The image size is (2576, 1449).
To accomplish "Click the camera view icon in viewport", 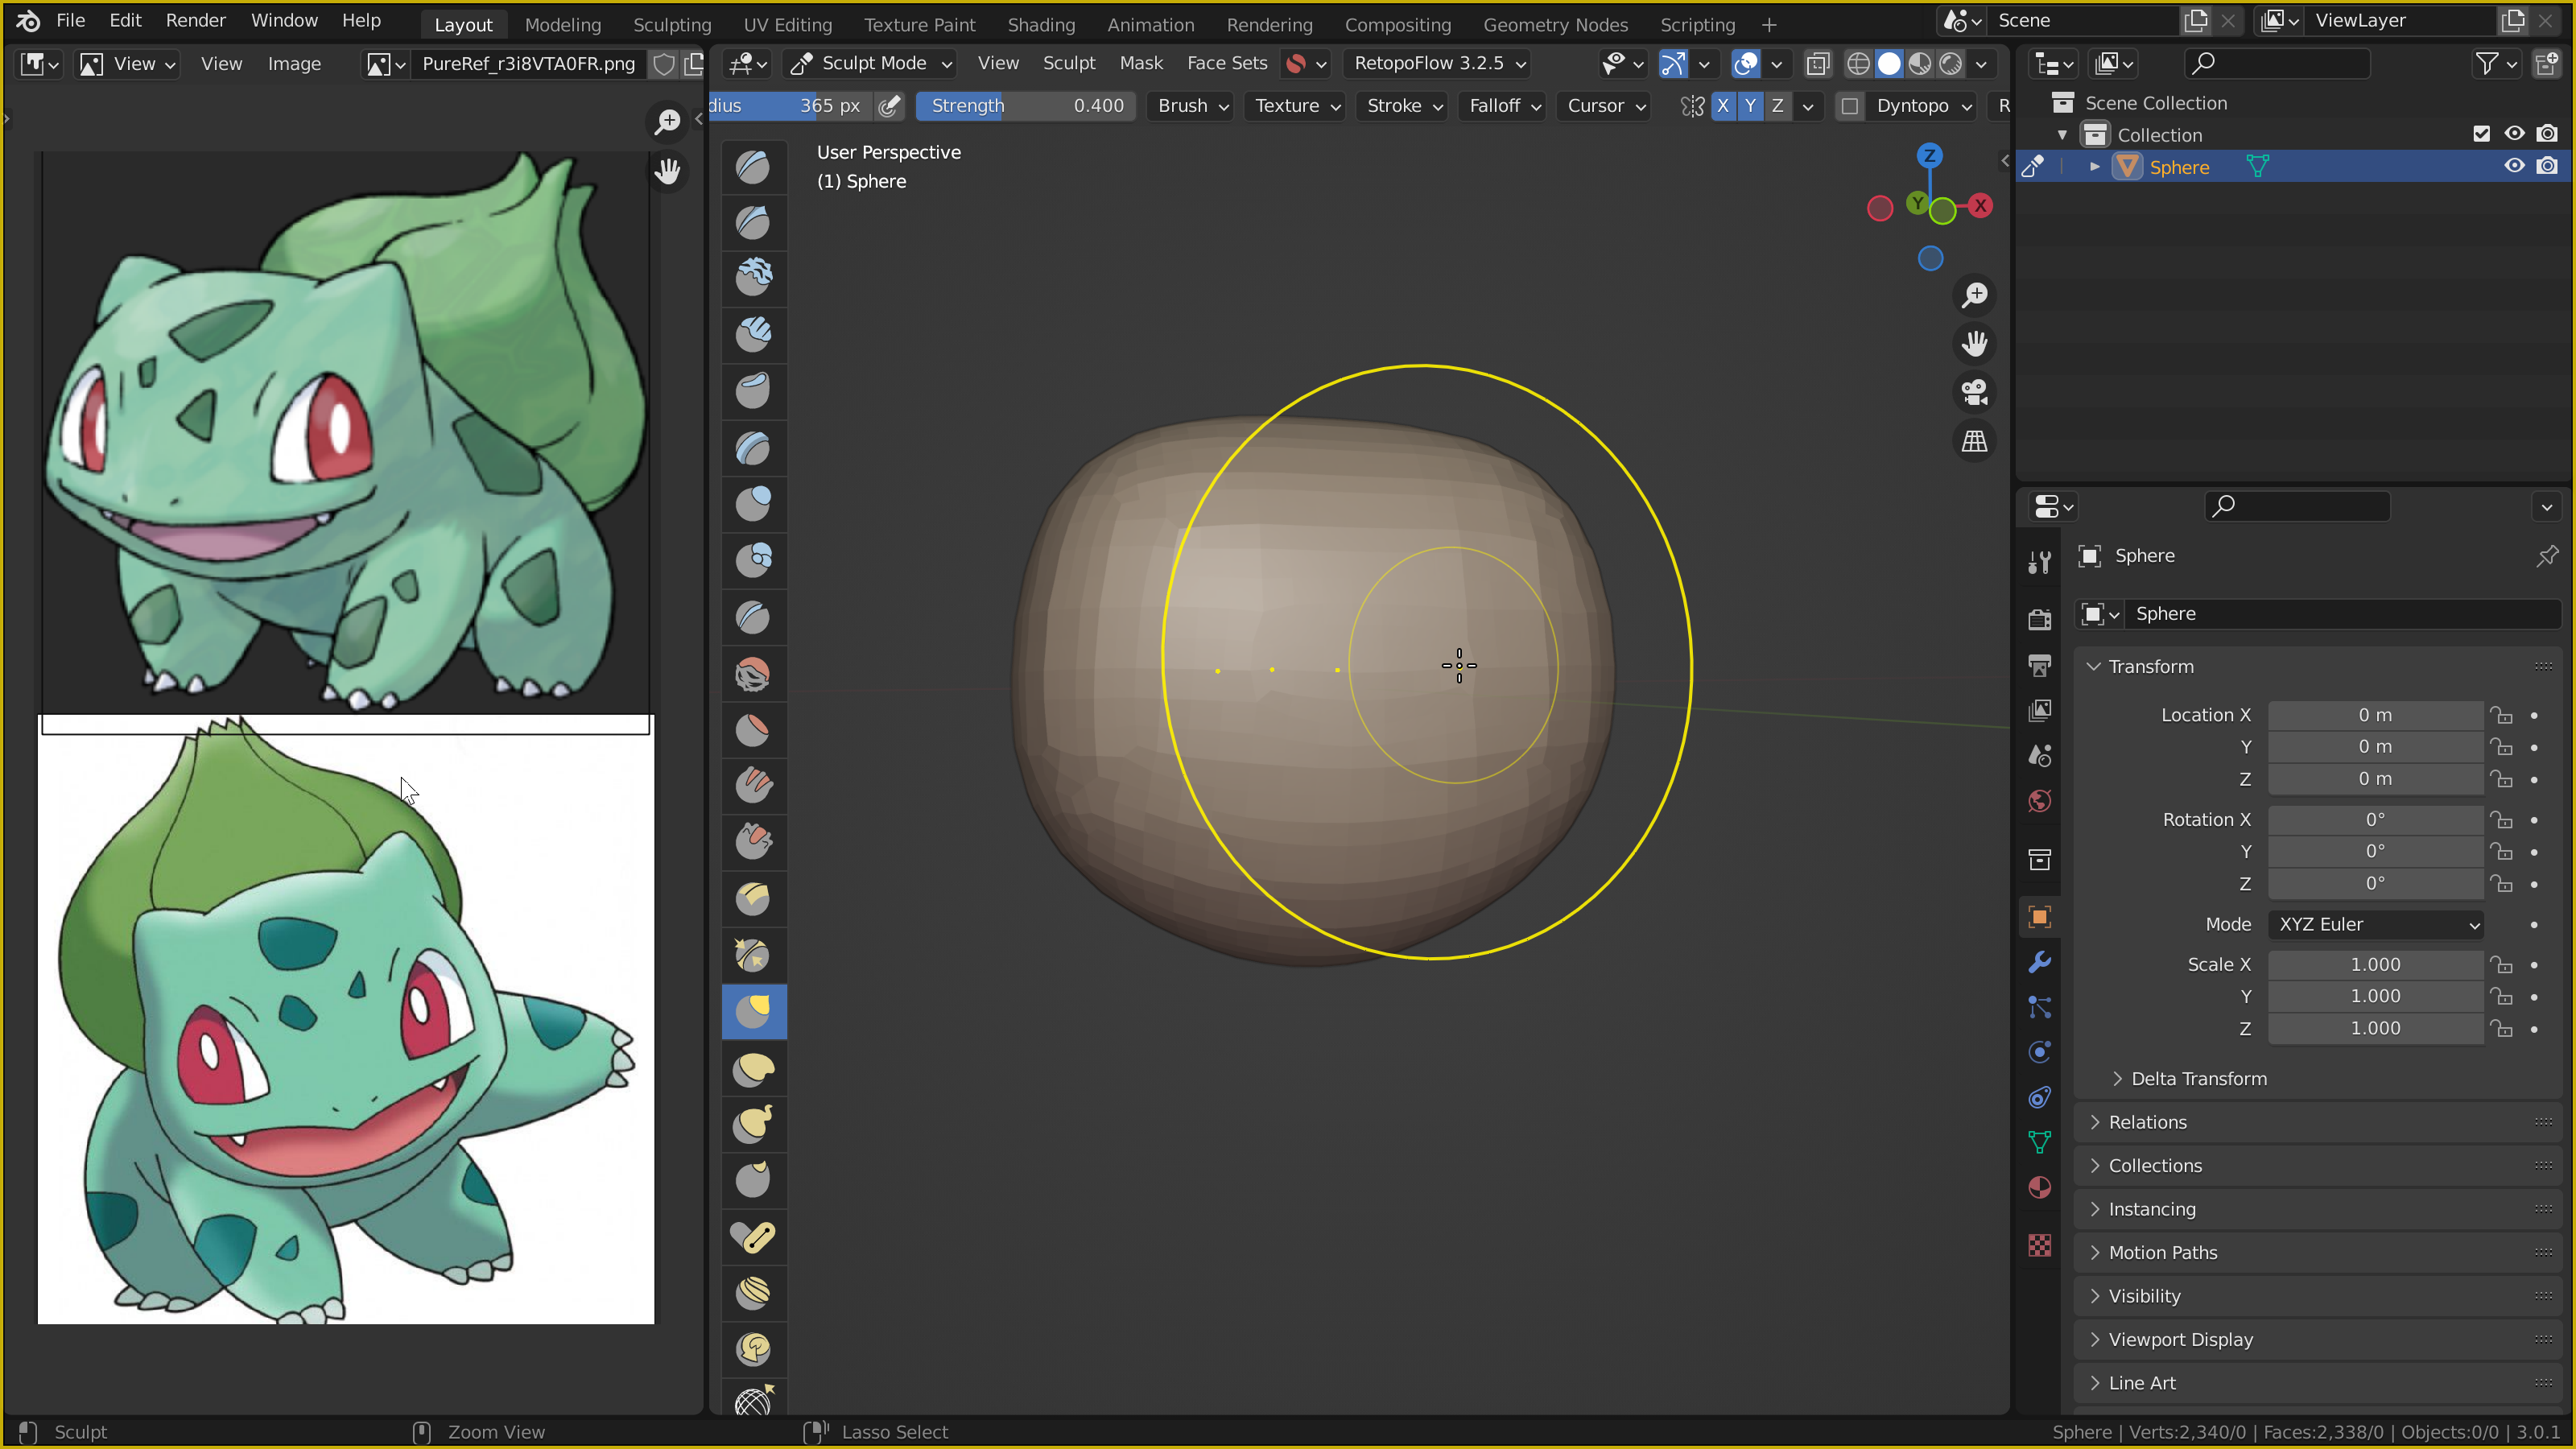I will click(1974, 392).
